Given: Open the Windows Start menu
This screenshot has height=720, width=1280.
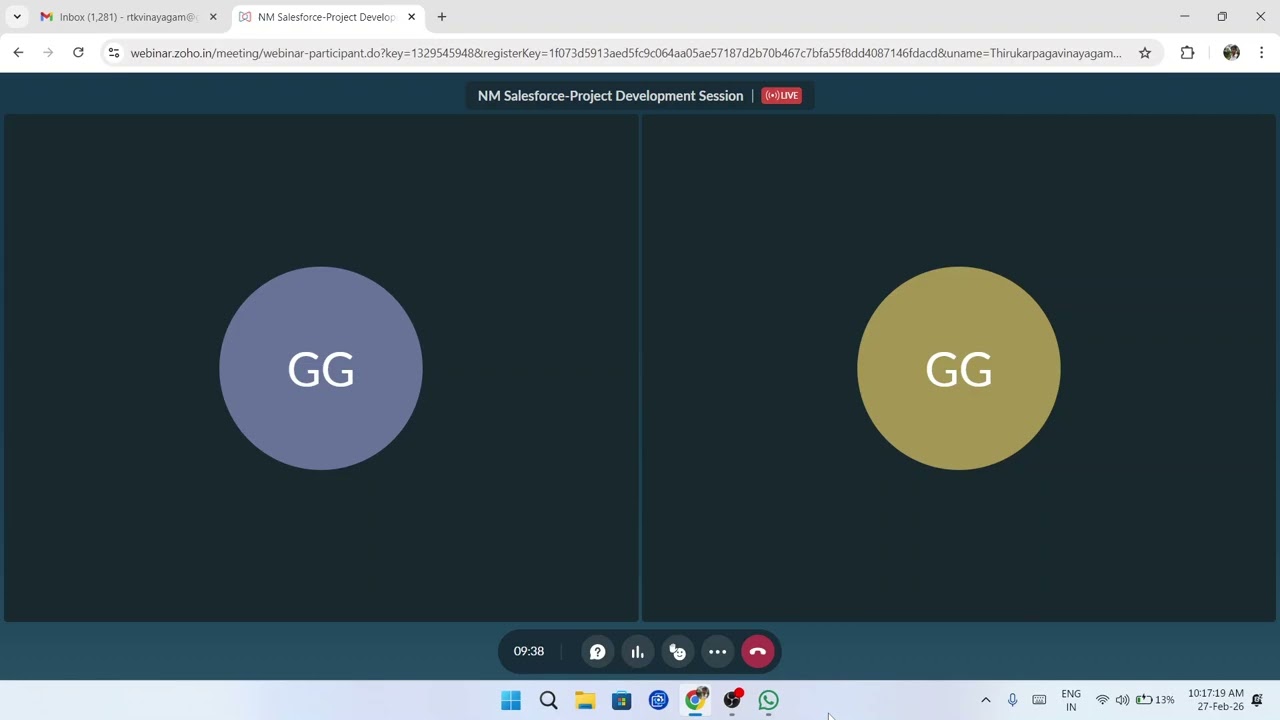Looking at the screenshot, I should [x=511, y=700].
